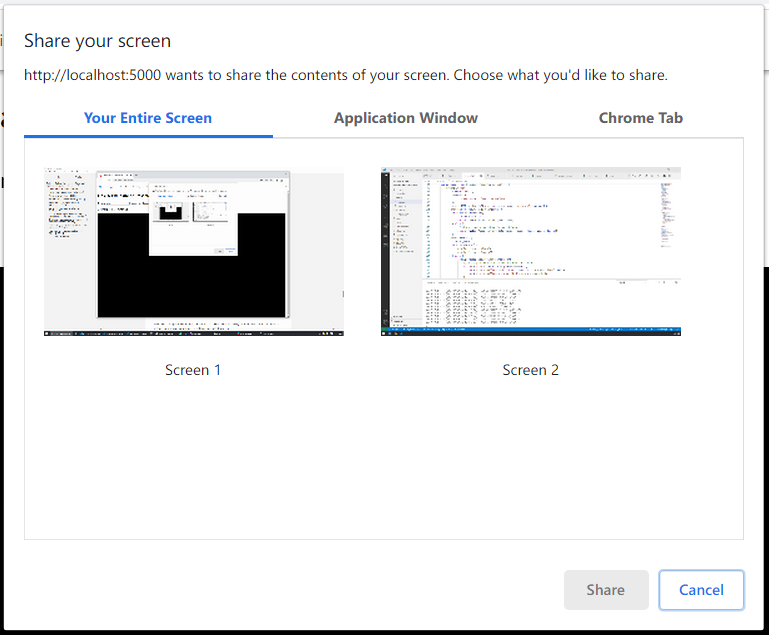Click the Cancel button
This screenshot has height=635, width=769.
[701, 590]
